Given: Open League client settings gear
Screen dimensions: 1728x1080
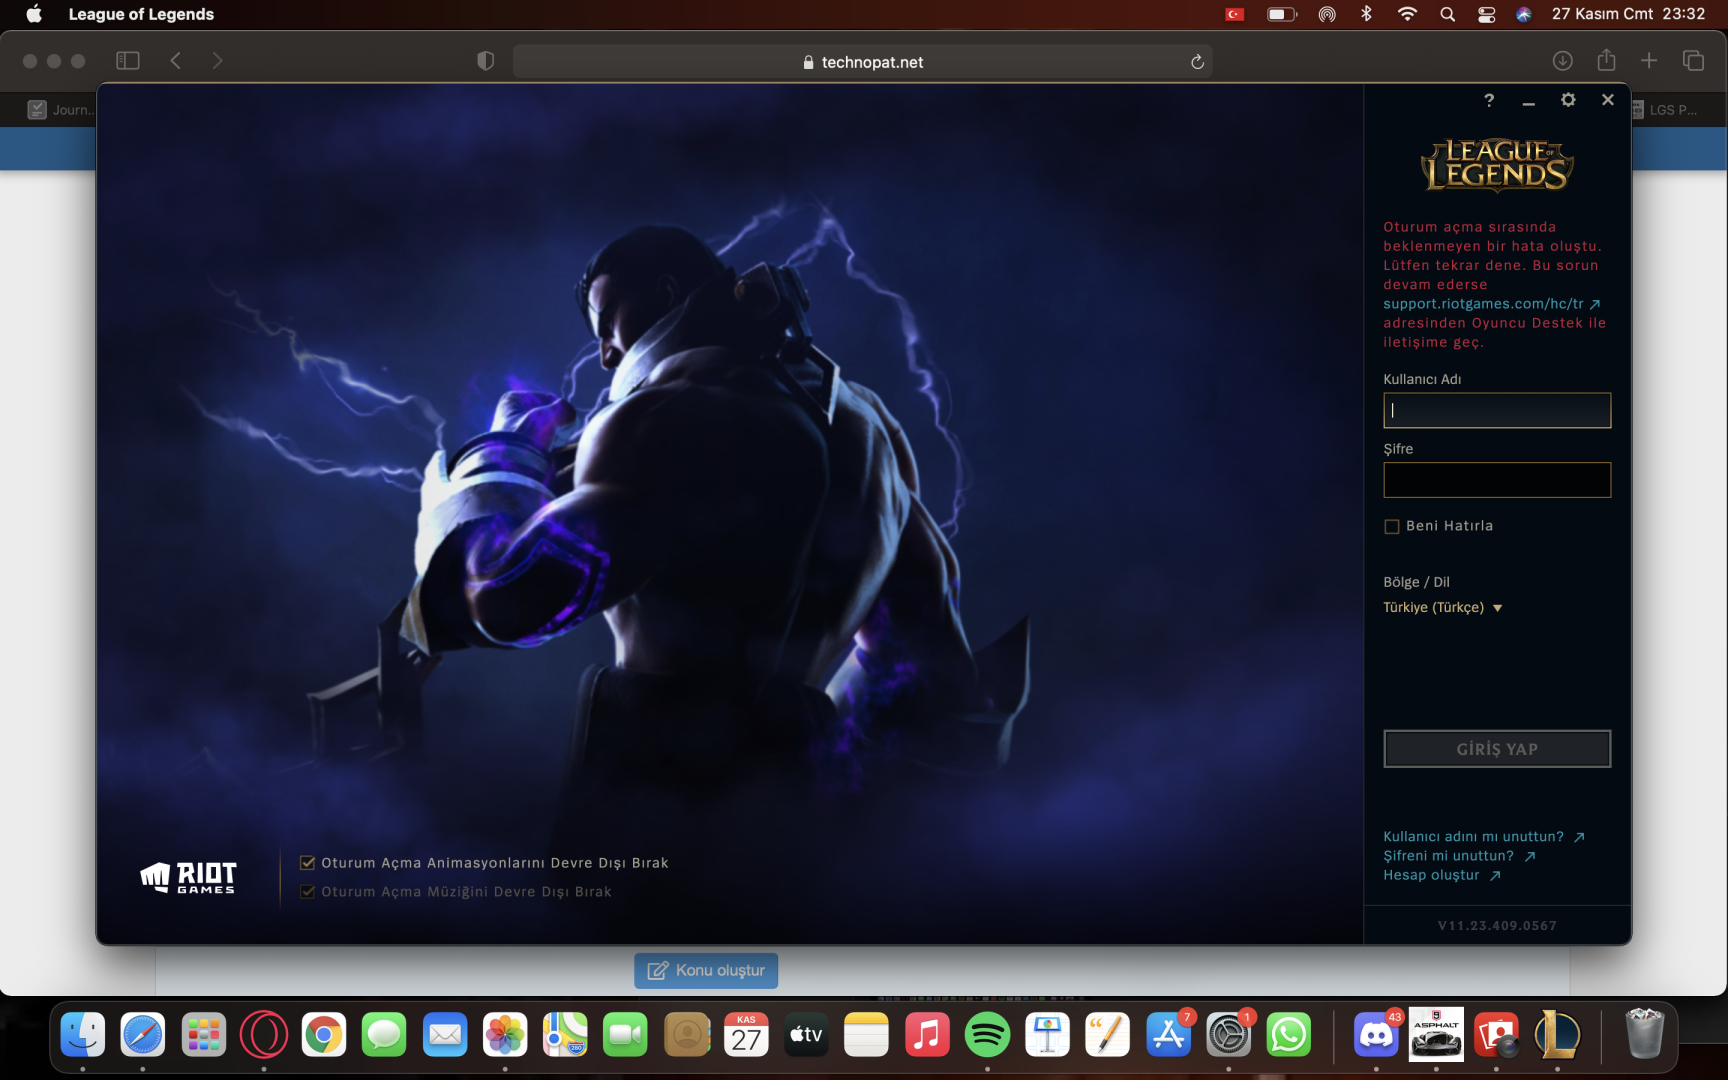Looking at the screenshot, I should tap(1568, 100).
